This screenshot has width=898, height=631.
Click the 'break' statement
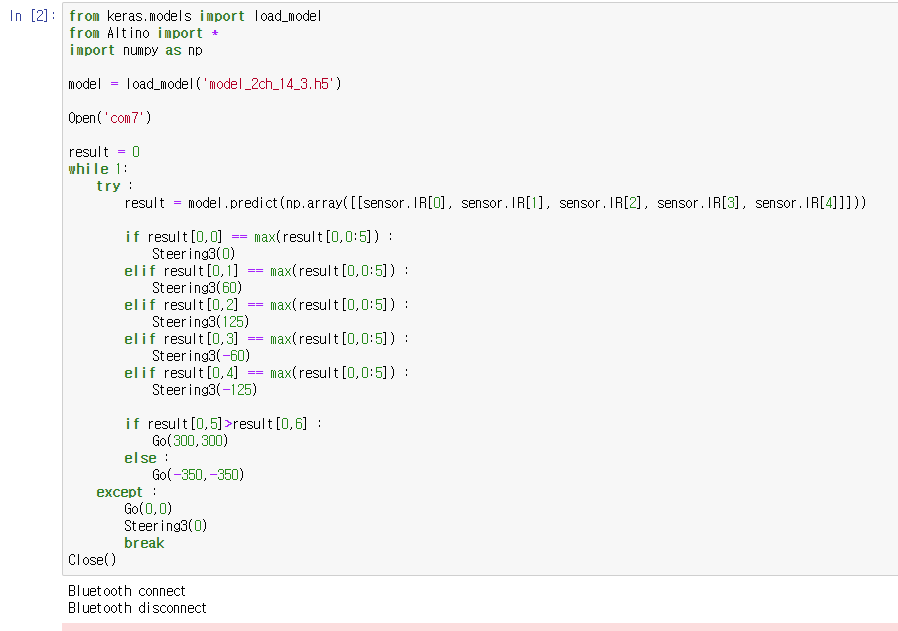pyautogui.click(x=144, y=543)
